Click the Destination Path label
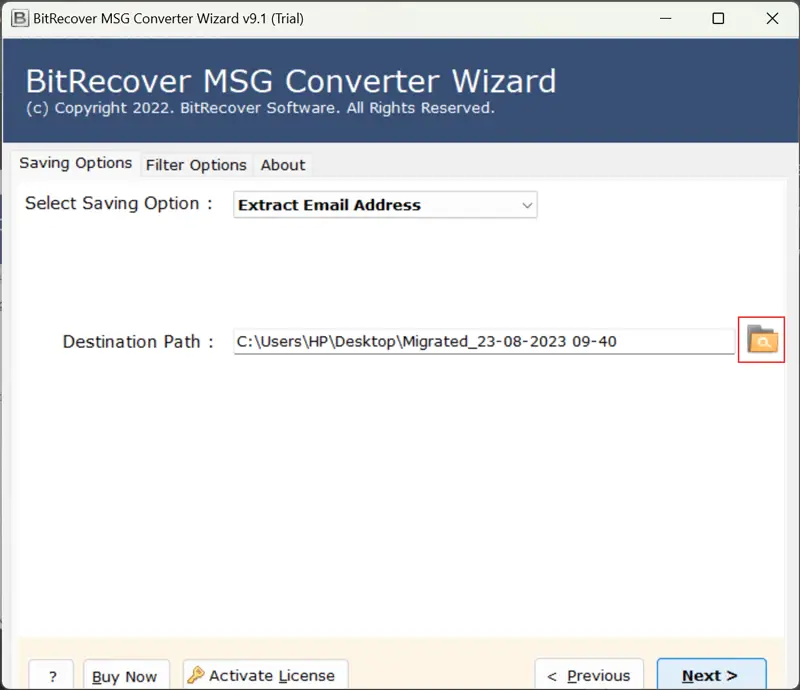Viewport: 800px width, 690px height. (138, 341)
